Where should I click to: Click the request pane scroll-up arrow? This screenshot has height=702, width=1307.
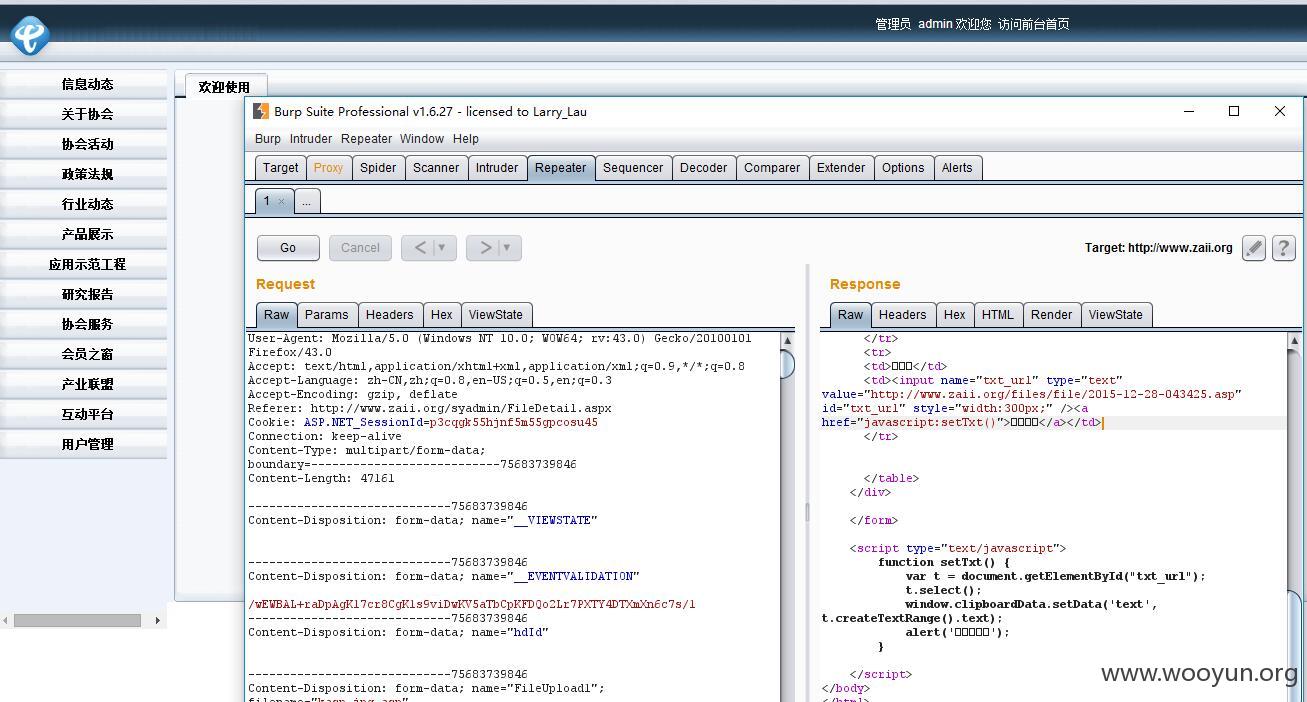[x=787, y=341]
